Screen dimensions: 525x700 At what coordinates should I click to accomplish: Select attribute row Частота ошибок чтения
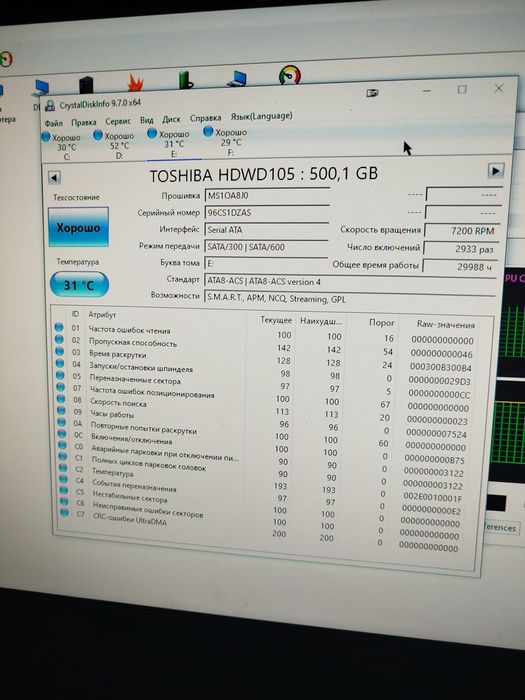(x=263, y=333)
